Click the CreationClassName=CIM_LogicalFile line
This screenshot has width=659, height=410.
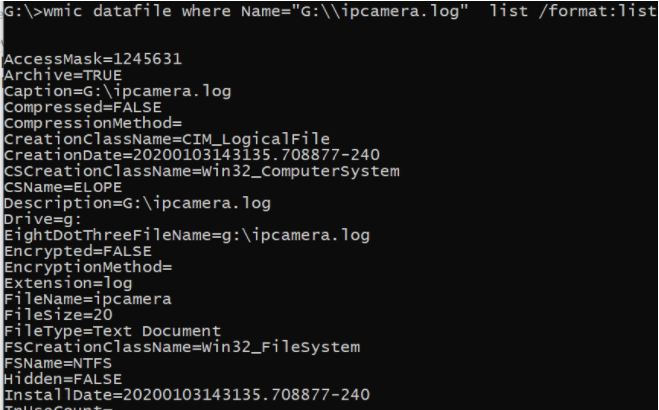click(x=167, y=139)
